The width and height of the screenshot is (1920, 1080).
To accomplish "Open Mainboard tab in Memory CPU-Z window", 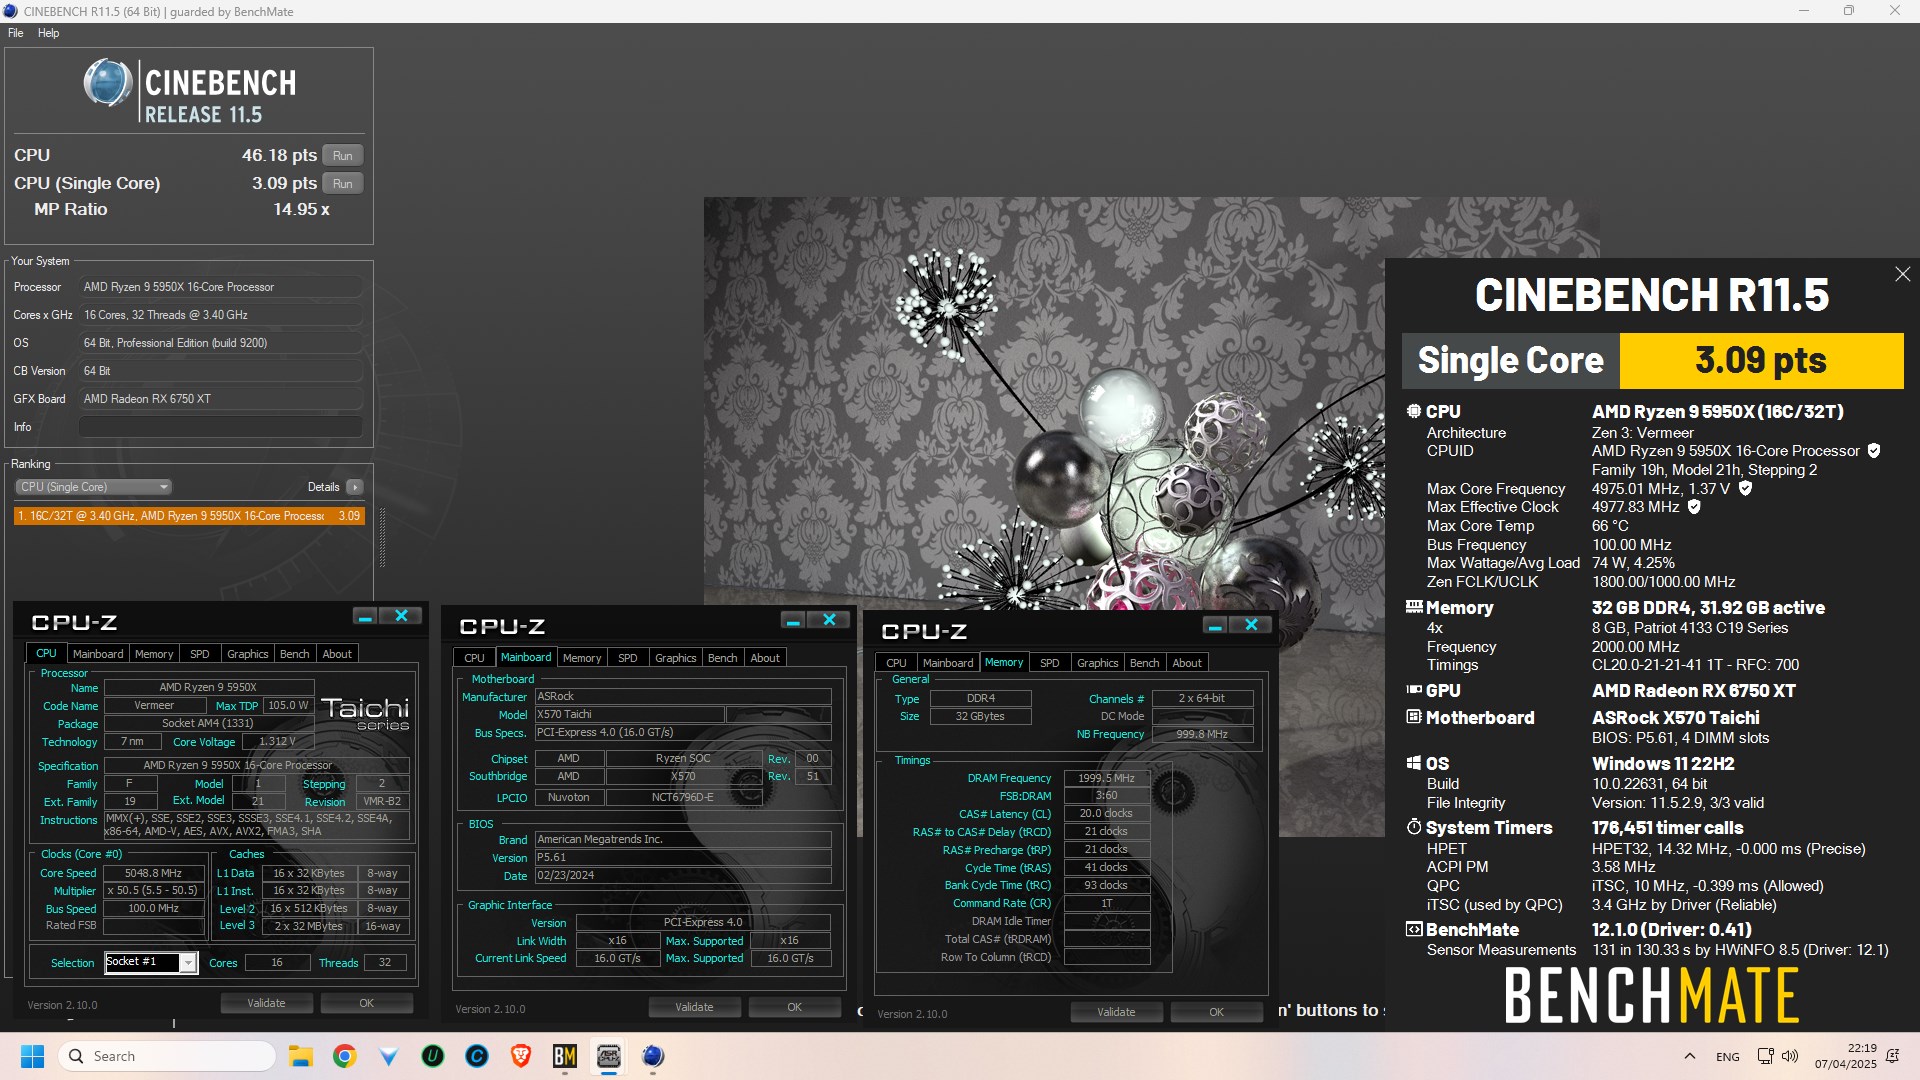I will click(x=948, y=663).
